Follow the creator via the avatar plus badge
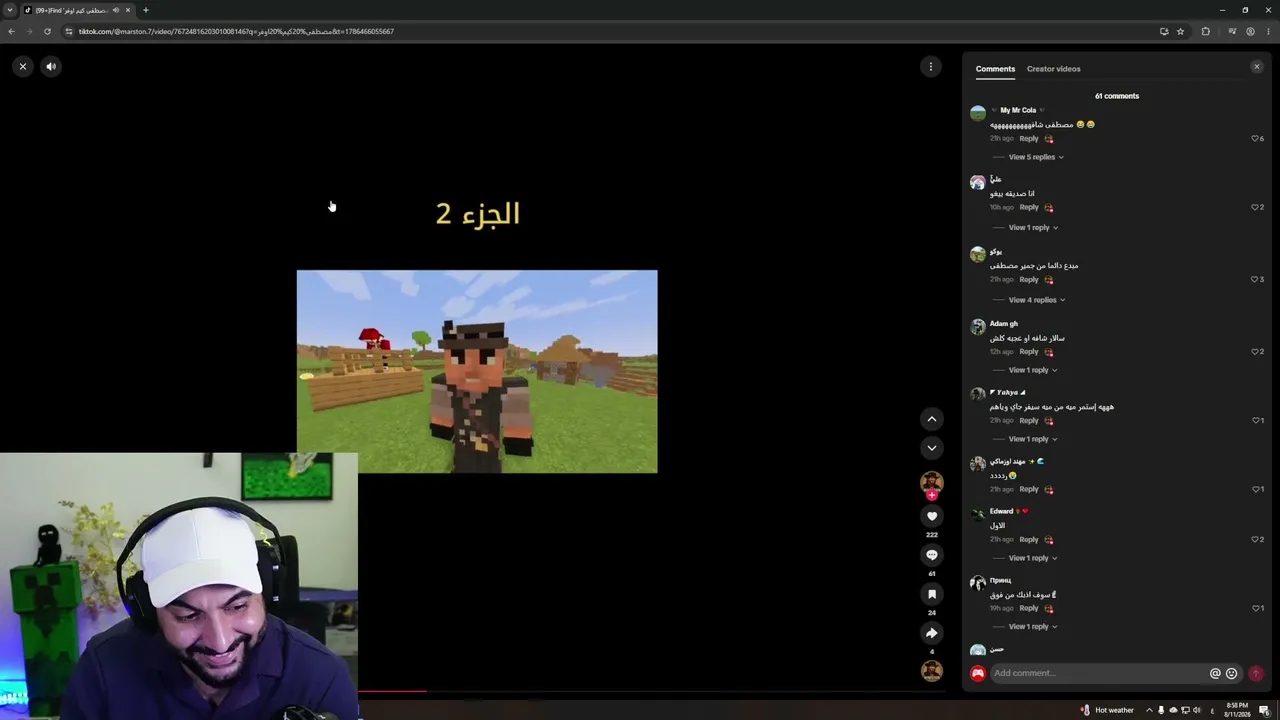This screenshot has height=720, width=1280. click(932, 495)
